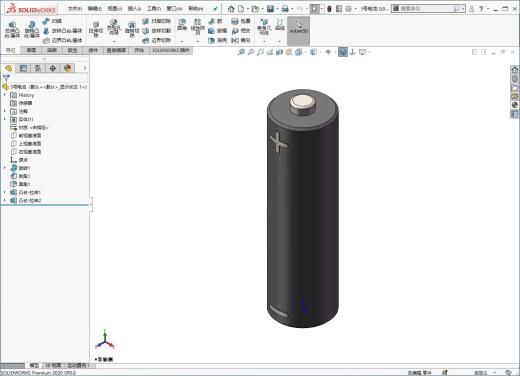Click the Extruded Cut tool
This screenshot has width=520, height=376.
point(96,29)
